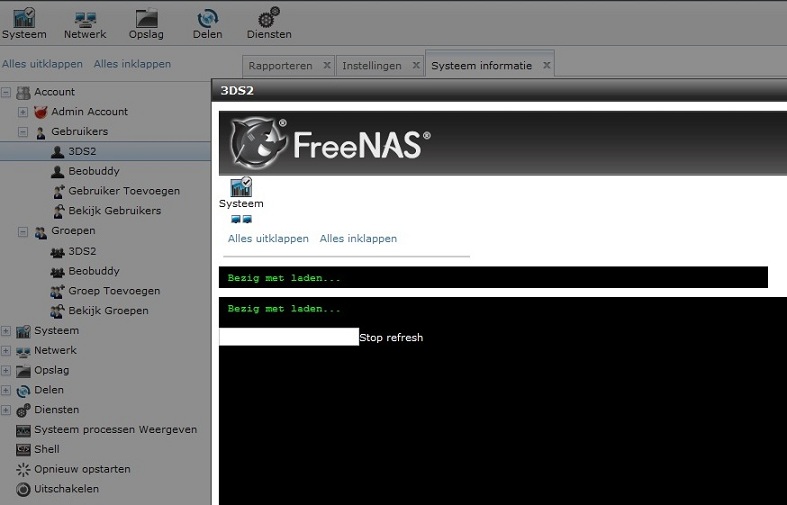Expand the Diensten tree node
This screenshot has width=787, height=505.
(6, 411)
